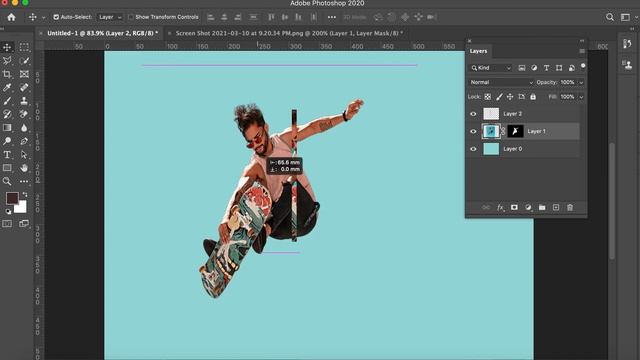The height and width of the screenshot is (360, 640).
Task: Open the Auto-Select Layer dropdown
Action: tap(110, 17)
